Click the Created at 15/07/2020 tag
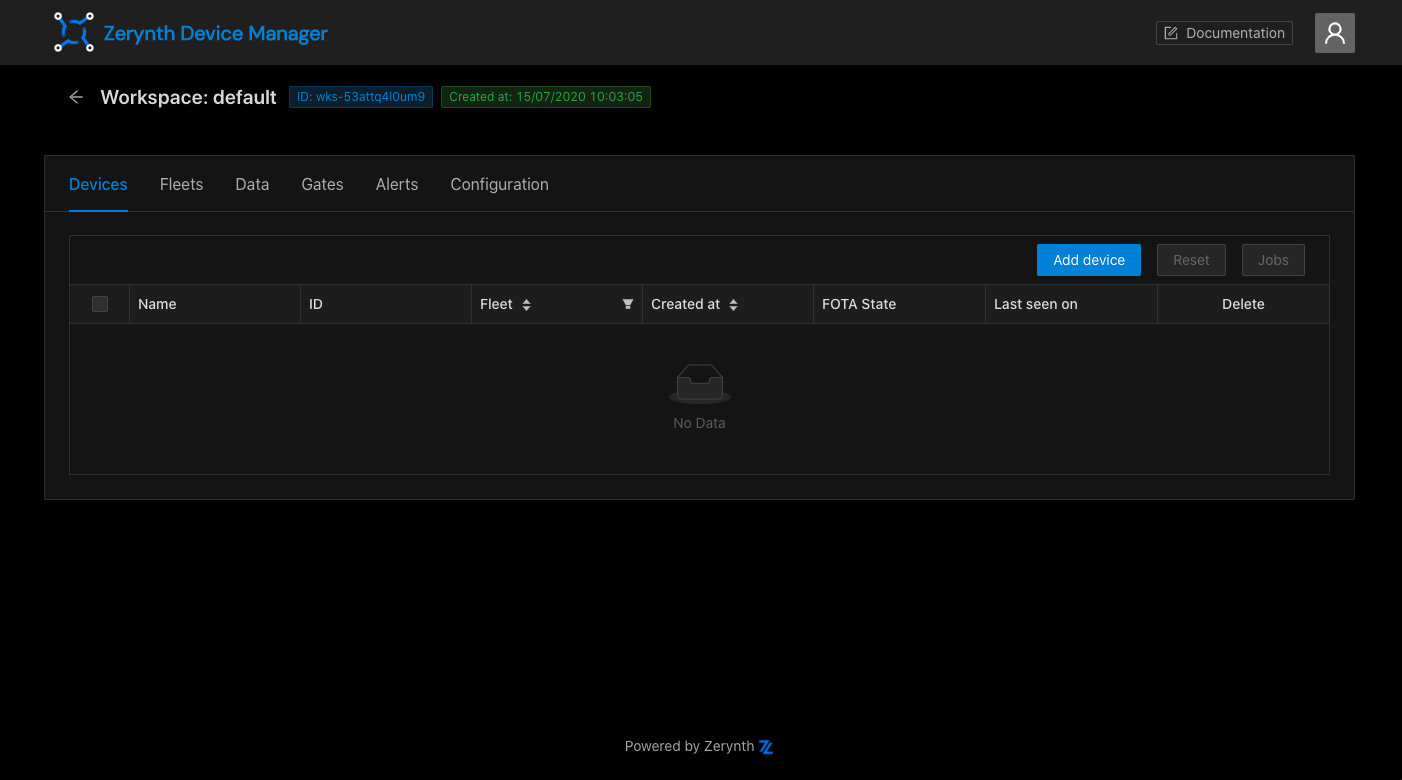Viewport: 1402px width, 780px height. pyautogui.click(x=546, y=97)
